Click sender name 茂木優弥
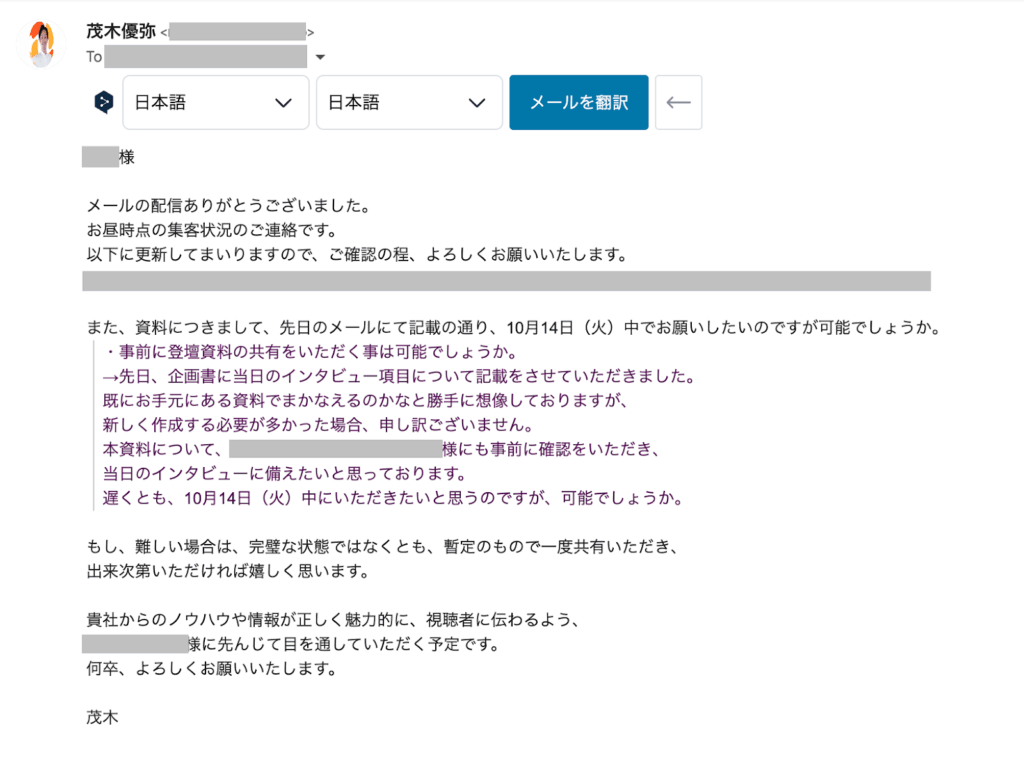The width and height of the screenshot is (1024, 777). (x=121, y=31)
